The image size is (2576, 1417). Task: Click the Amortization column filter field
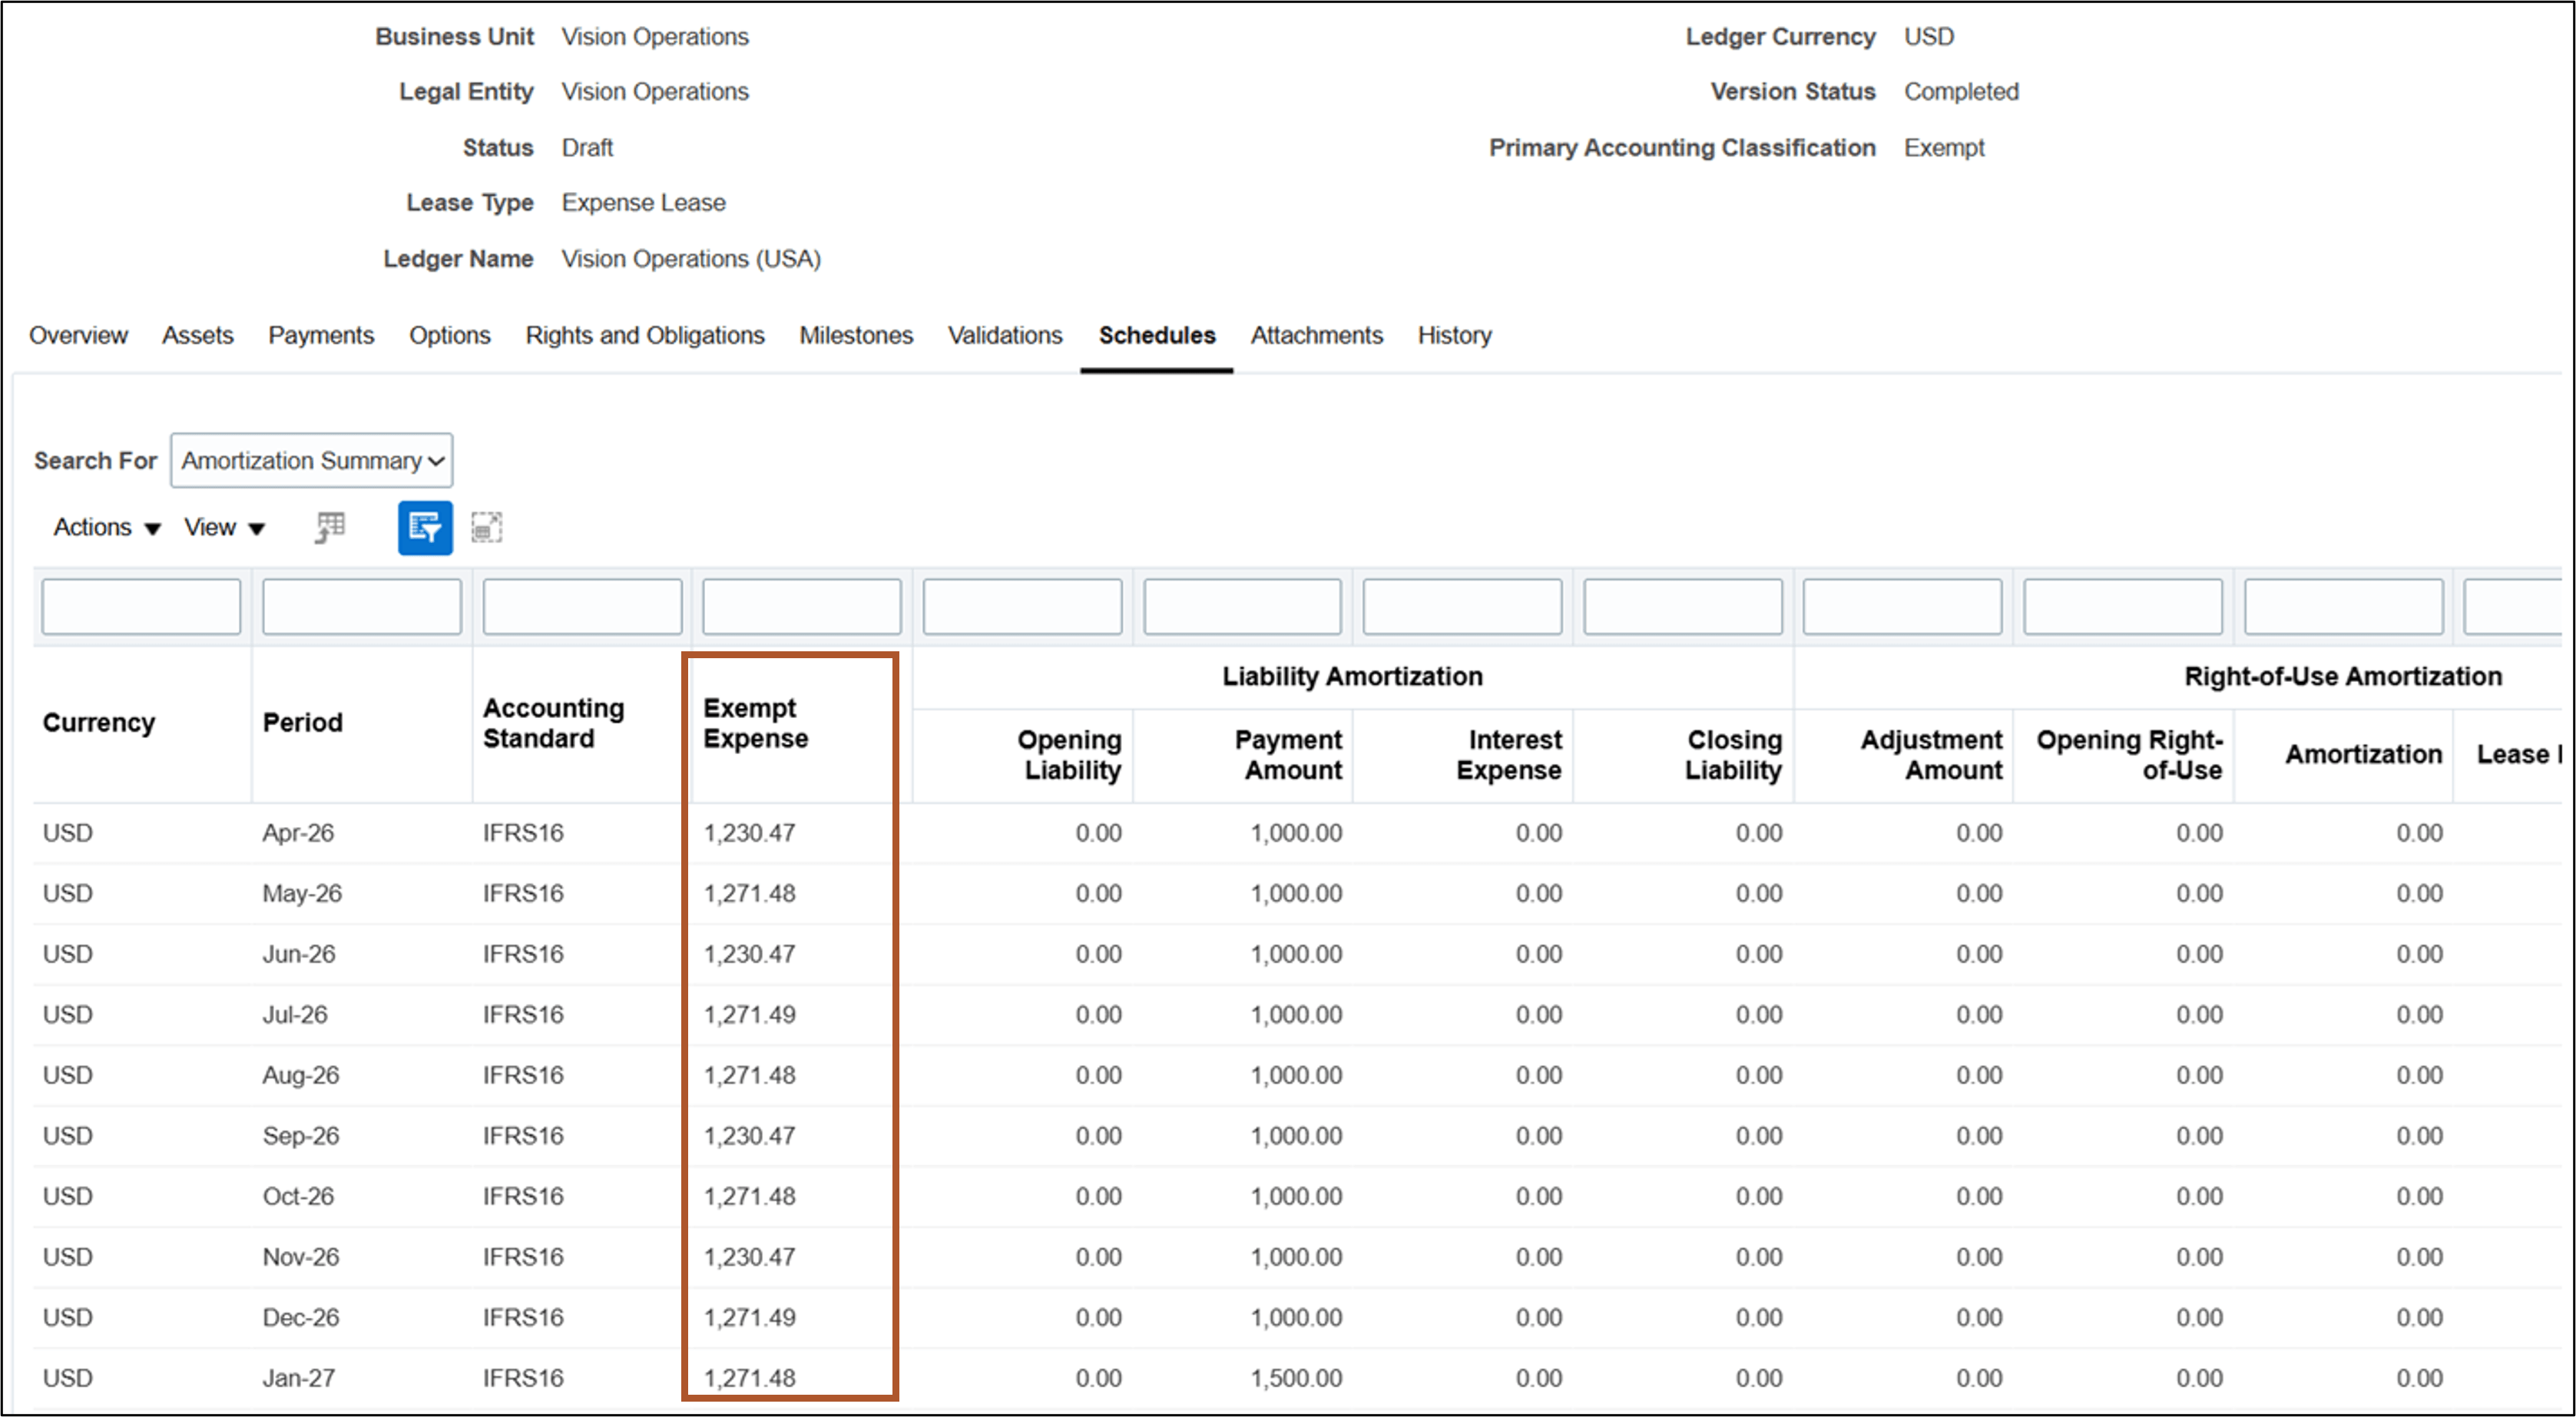coord(2344,606)
